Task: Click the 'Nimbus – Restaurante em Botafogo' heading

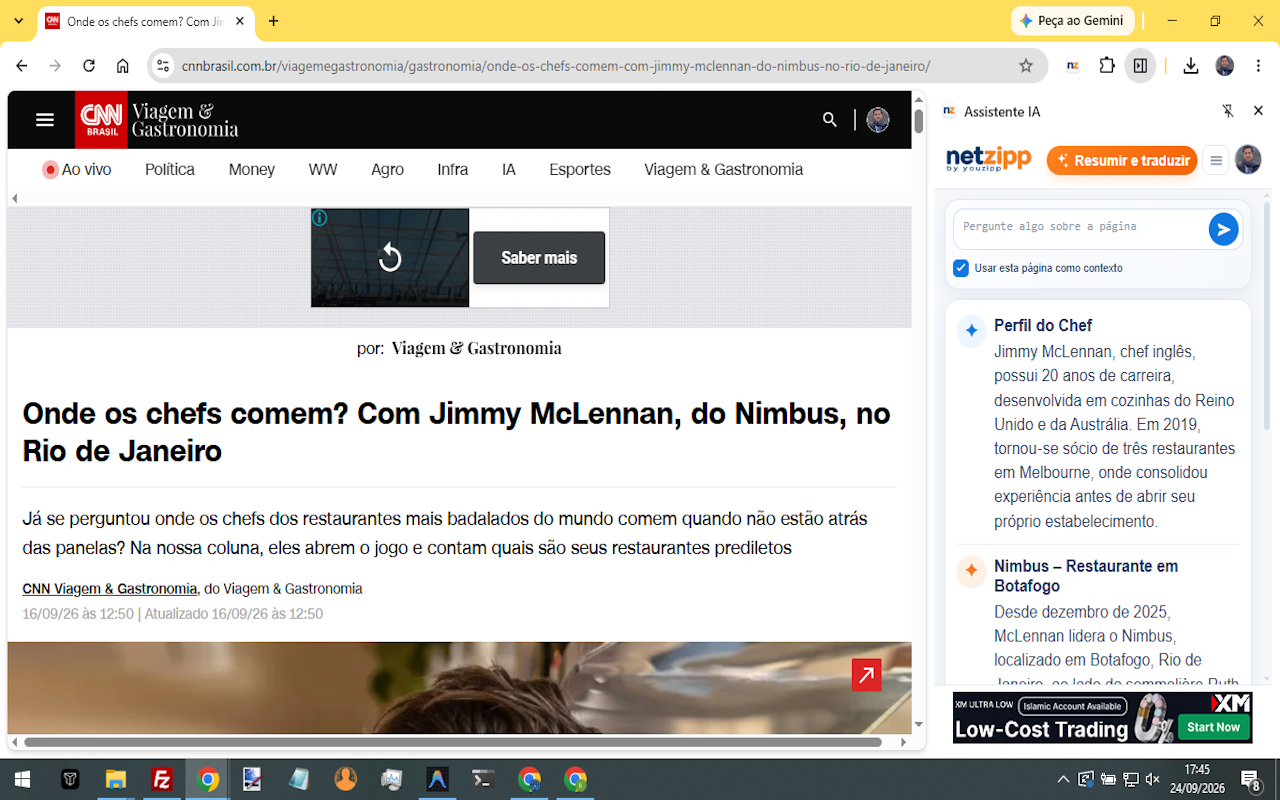Action: [x=1086, y=576]
